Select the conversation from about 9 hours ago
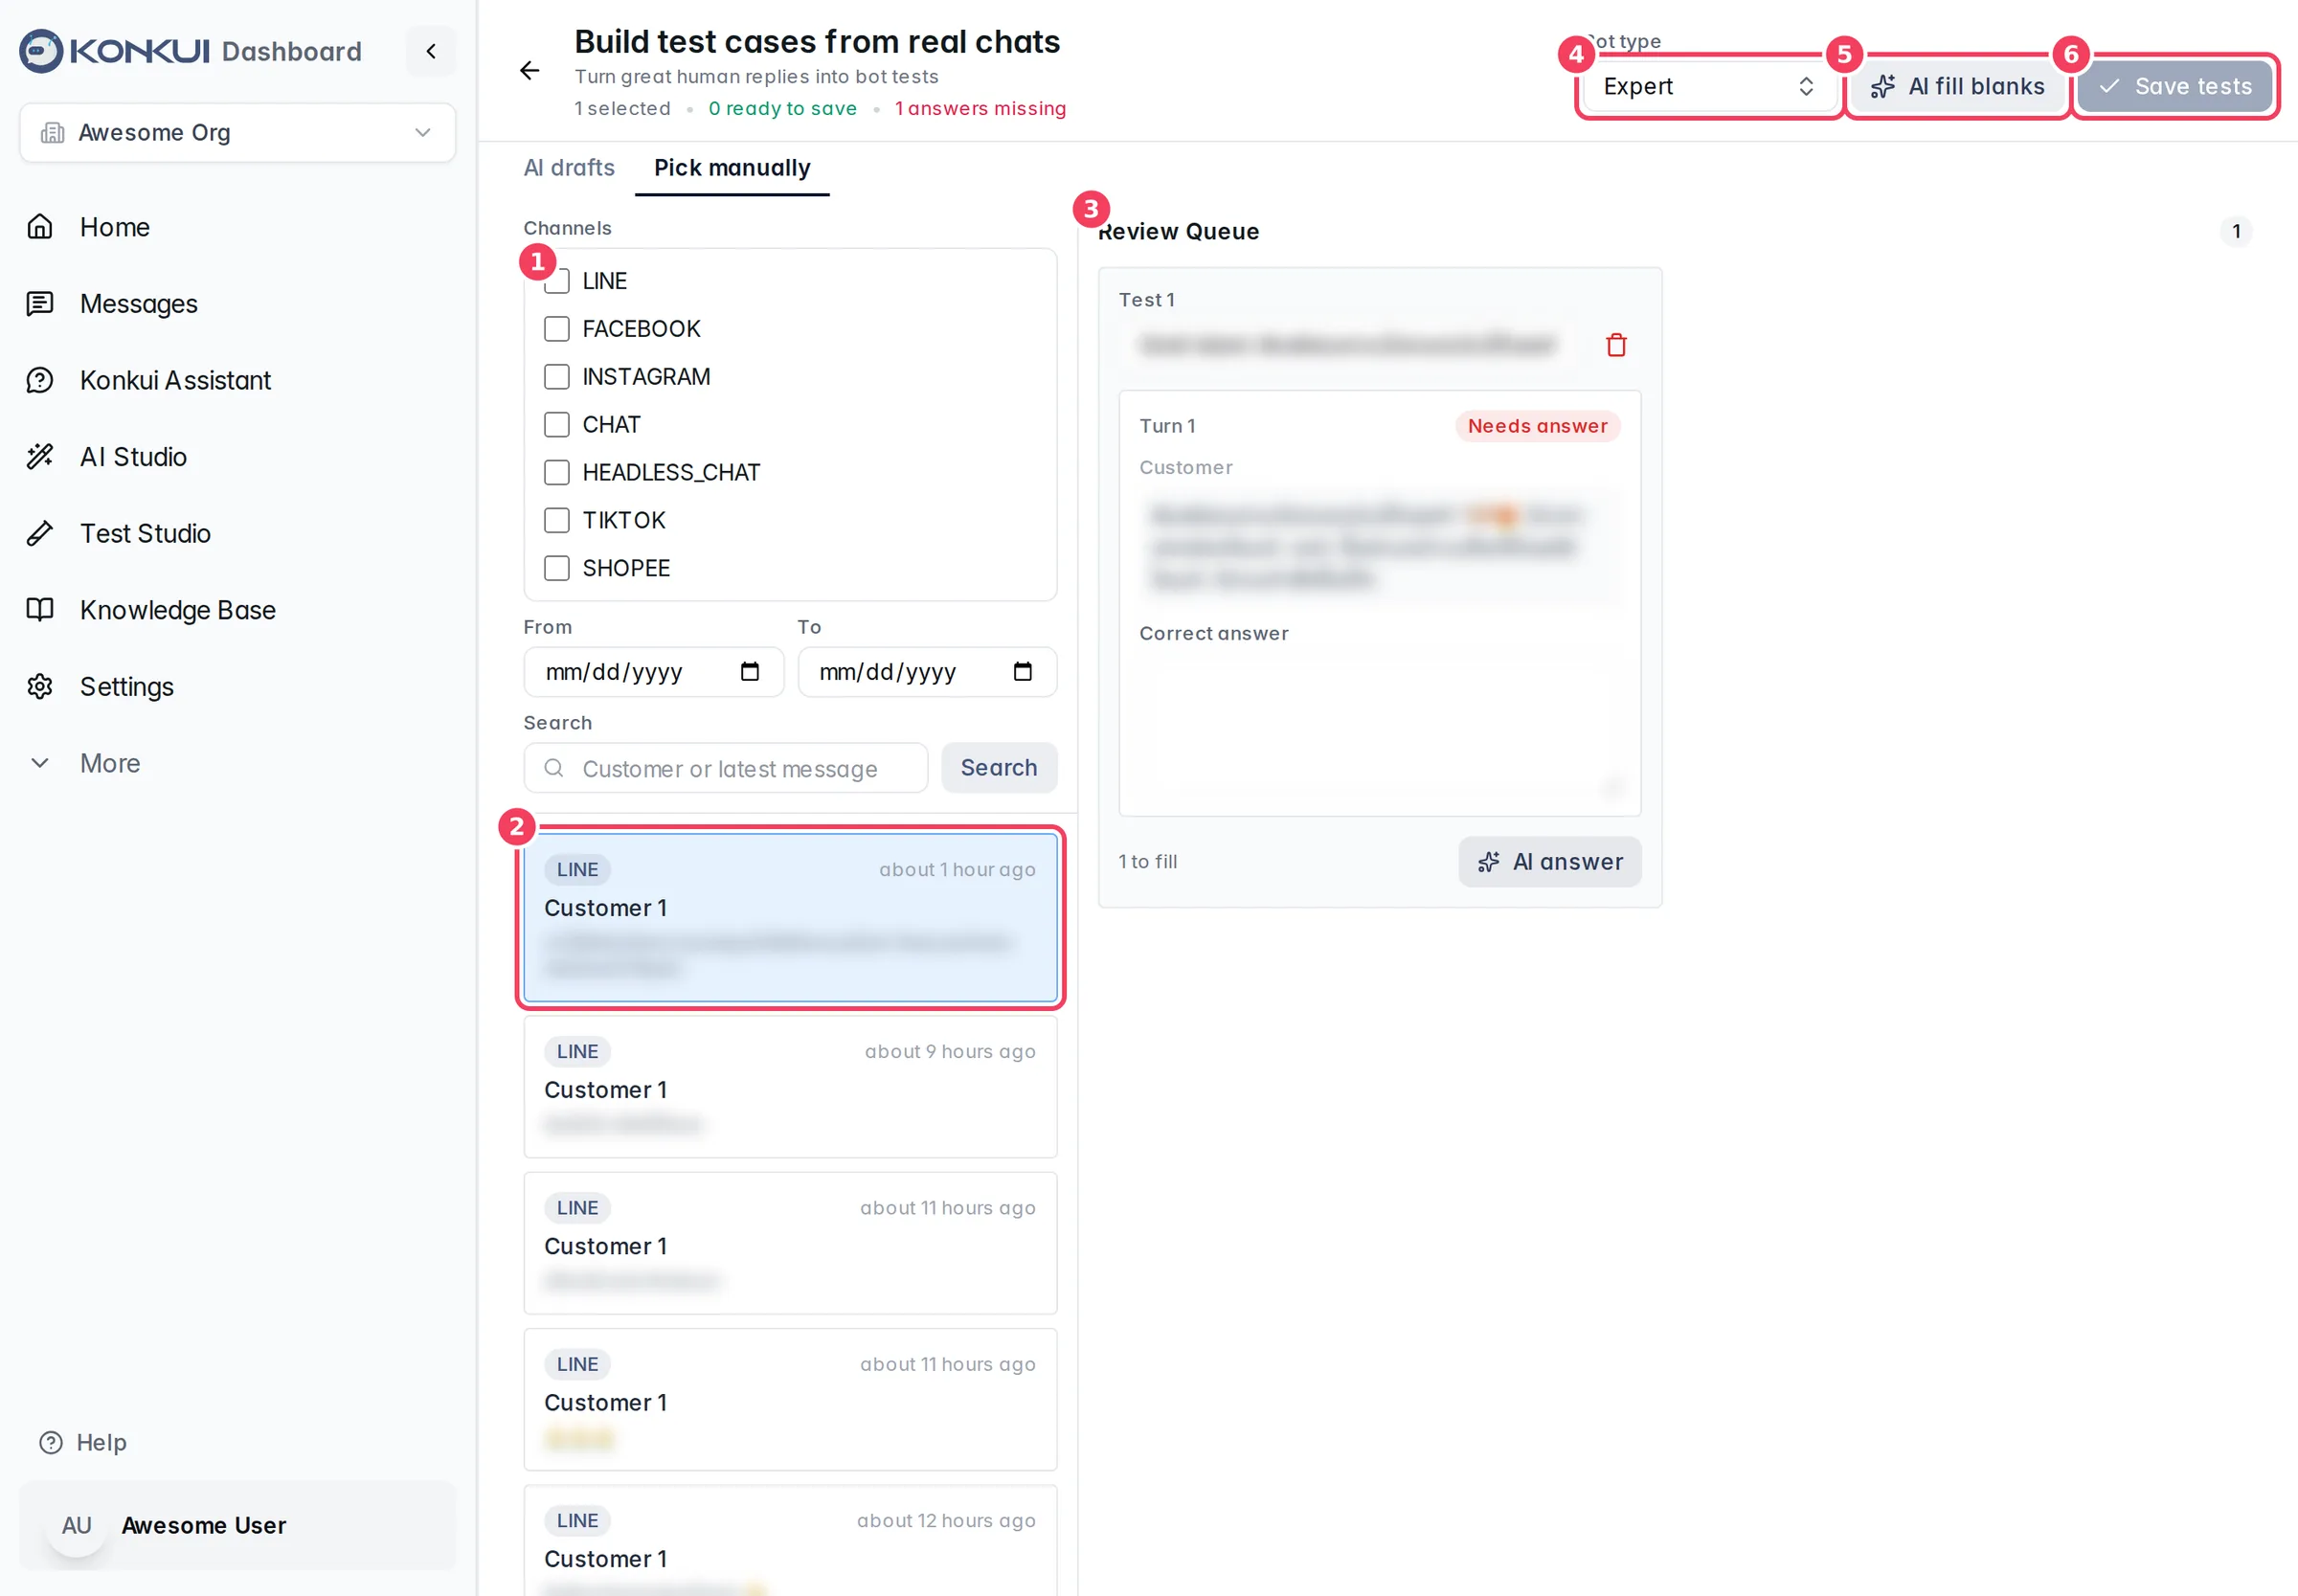 click(x=790, y=1087)
